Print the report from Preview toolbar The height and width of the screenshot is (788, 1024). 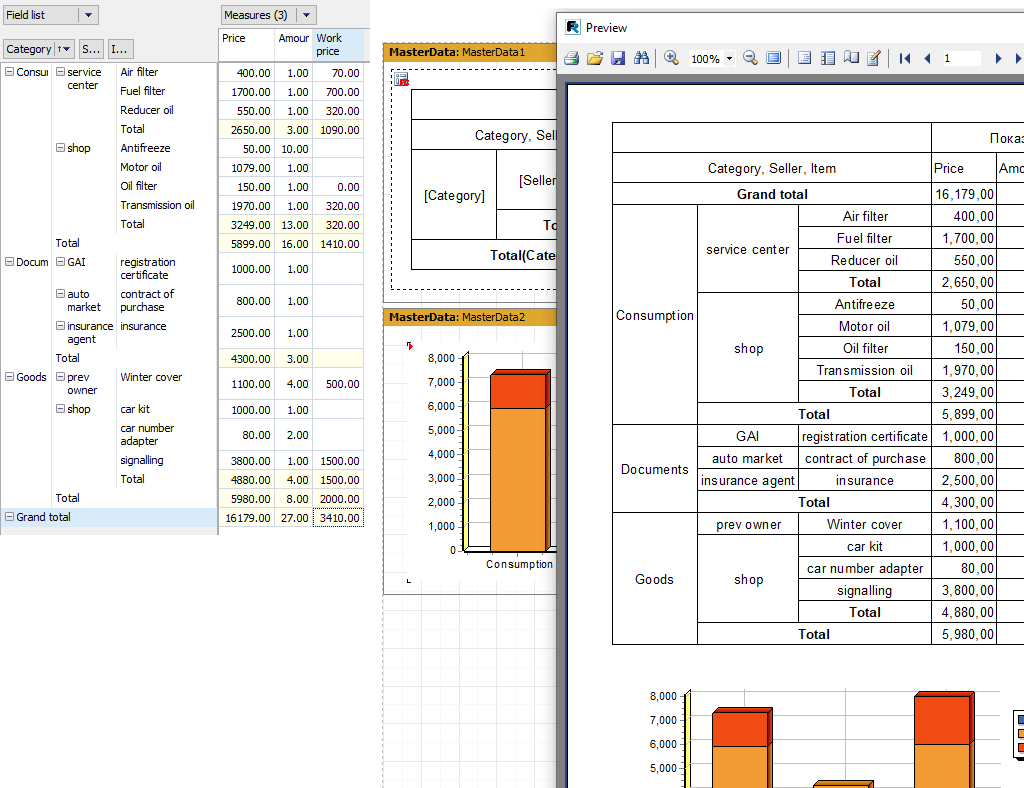tap(571, 58)
